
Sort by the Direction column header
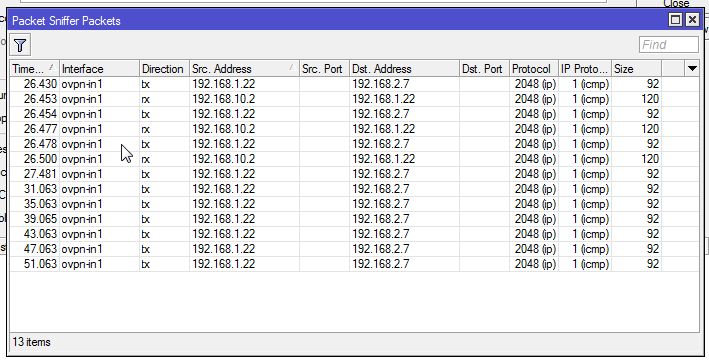click(164, 69)
